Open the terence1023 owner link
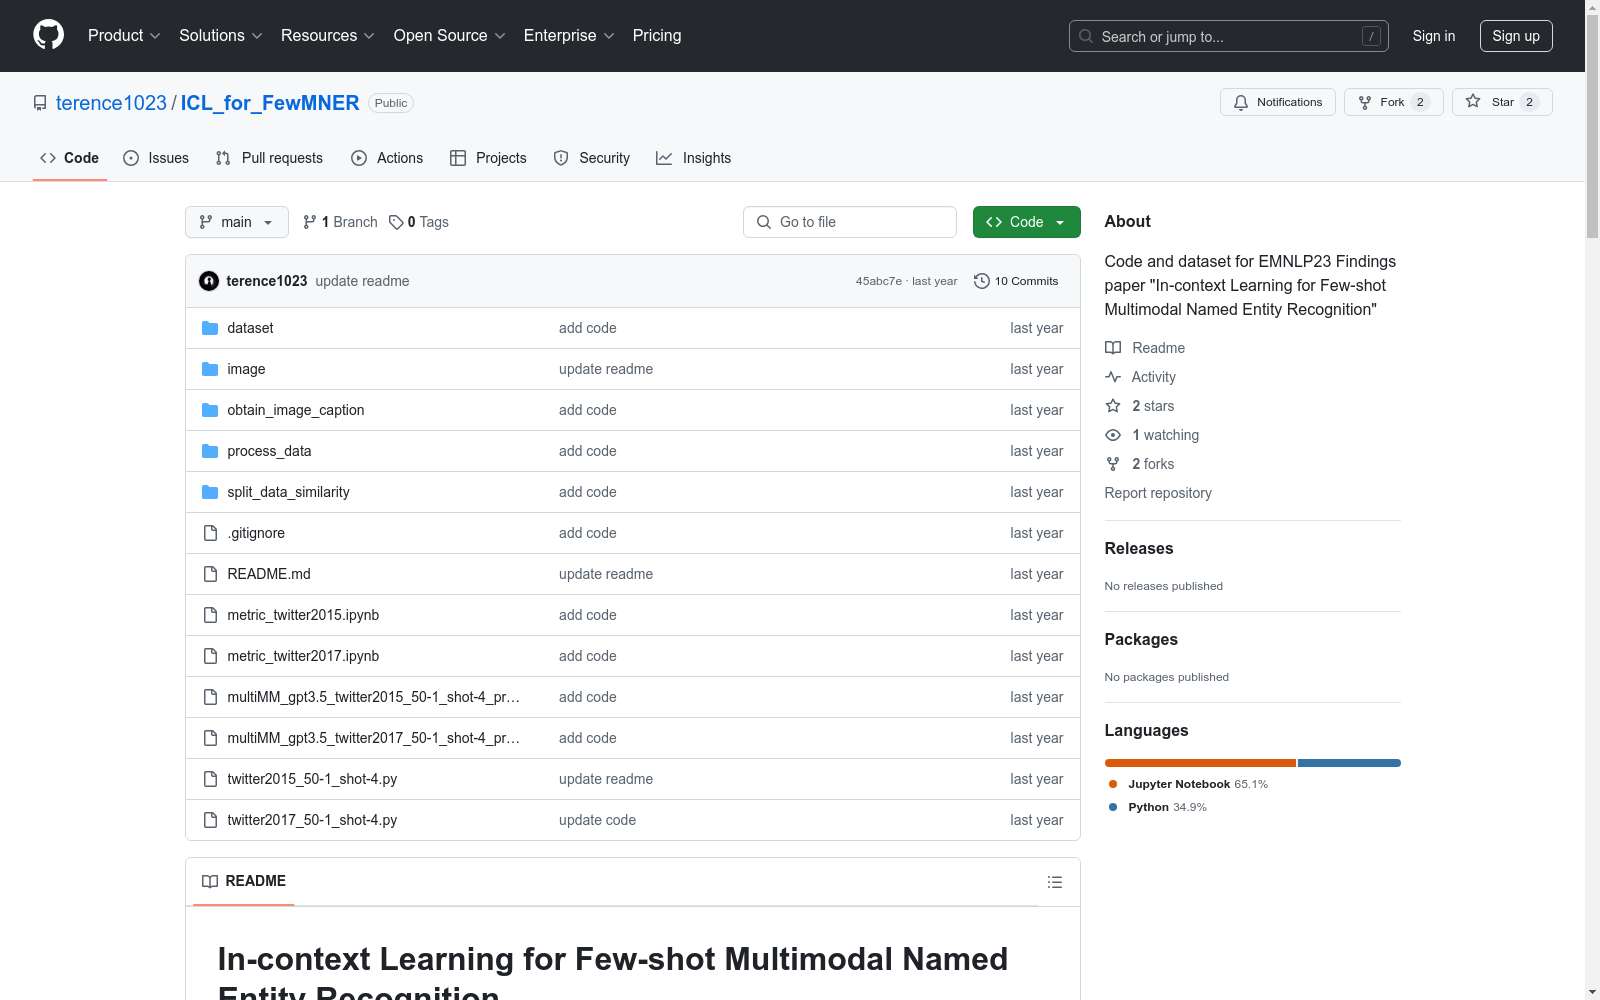Image resolution: width=1600 pixels, height=1000 pixels. [111, 103]
